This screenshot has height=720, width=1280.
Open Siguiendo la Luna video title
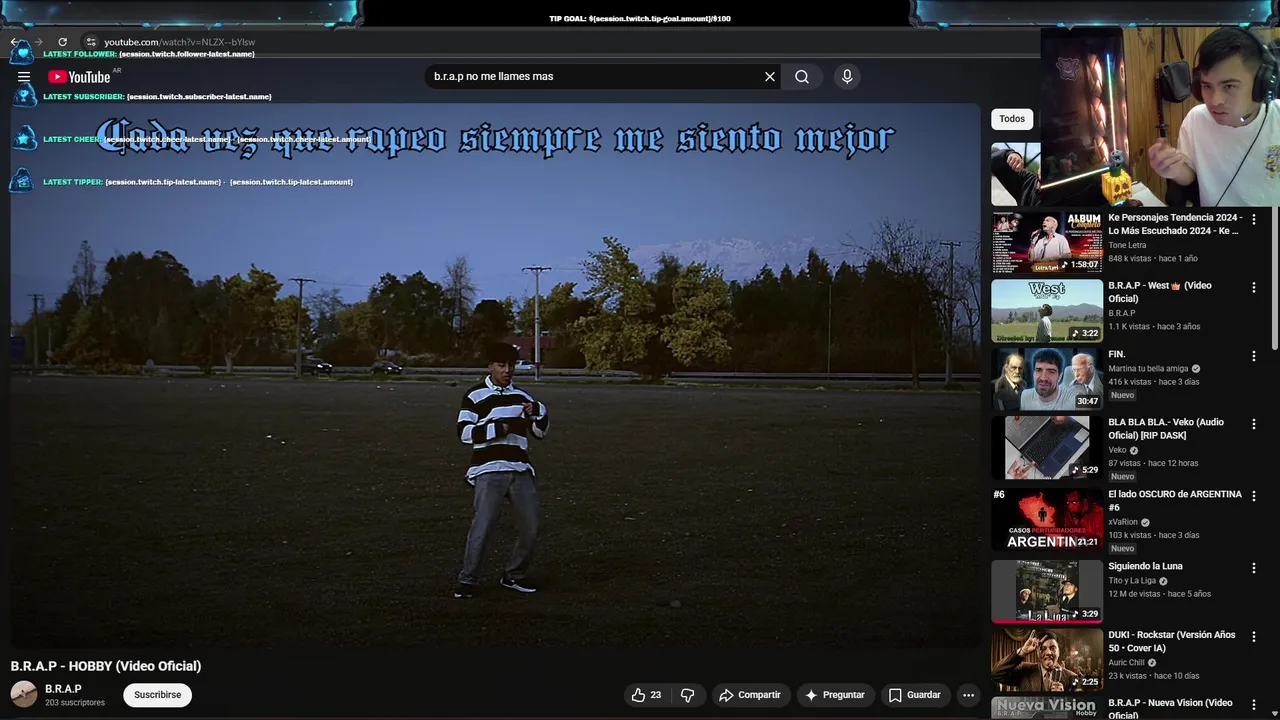click(1145, 566)
